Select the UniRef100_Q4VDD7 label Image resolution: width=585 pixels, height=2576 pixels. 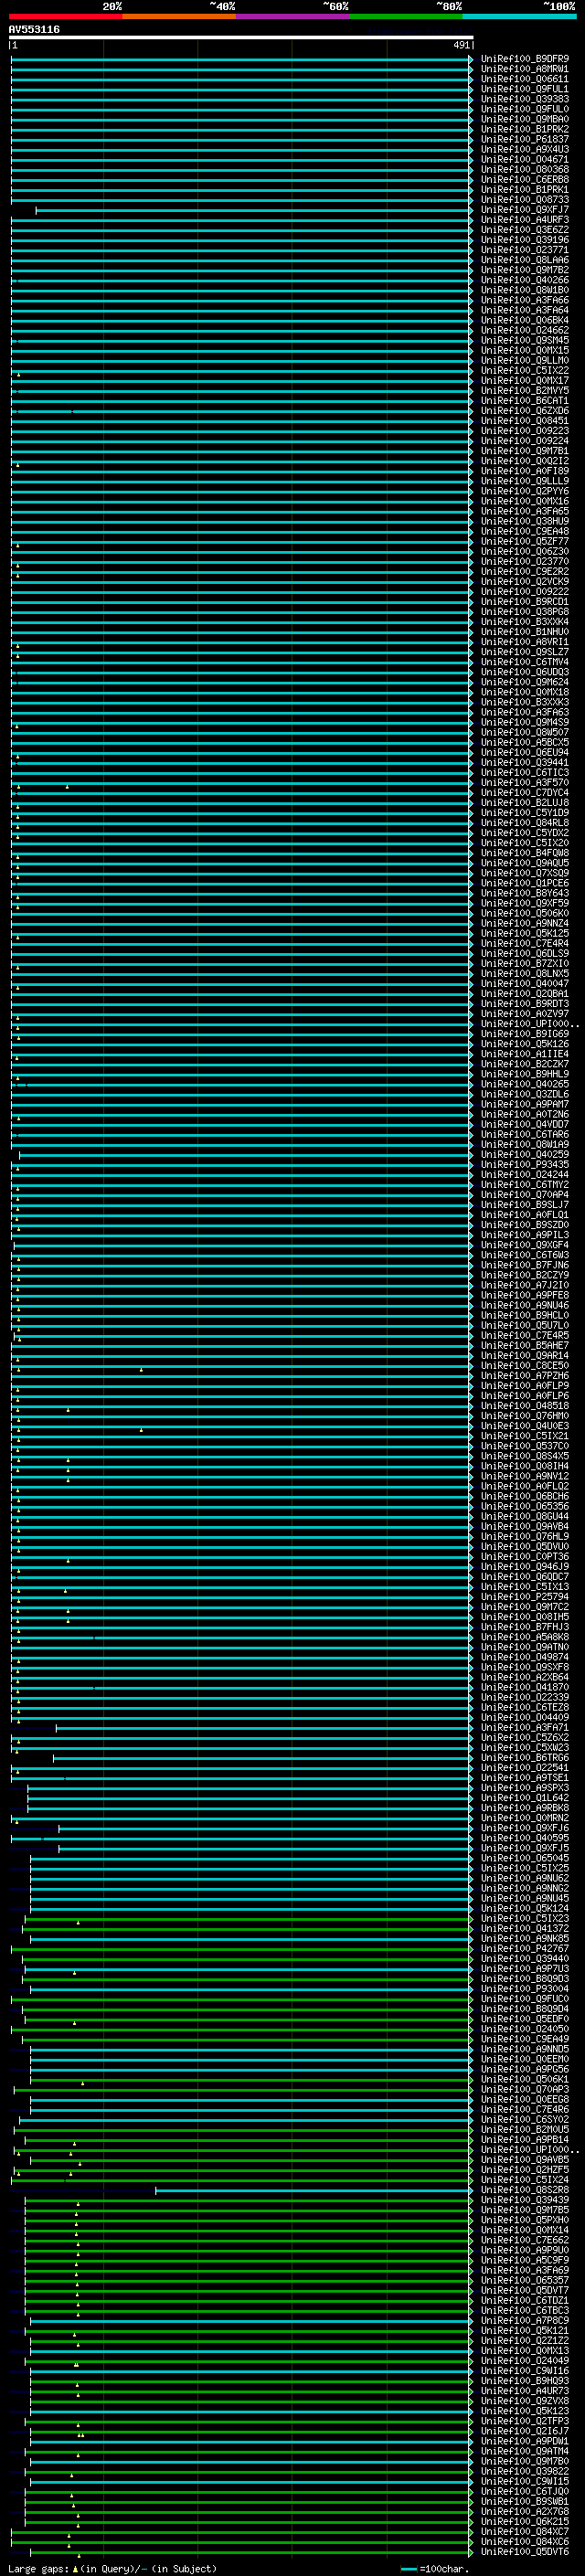(x=524, y=1125)
